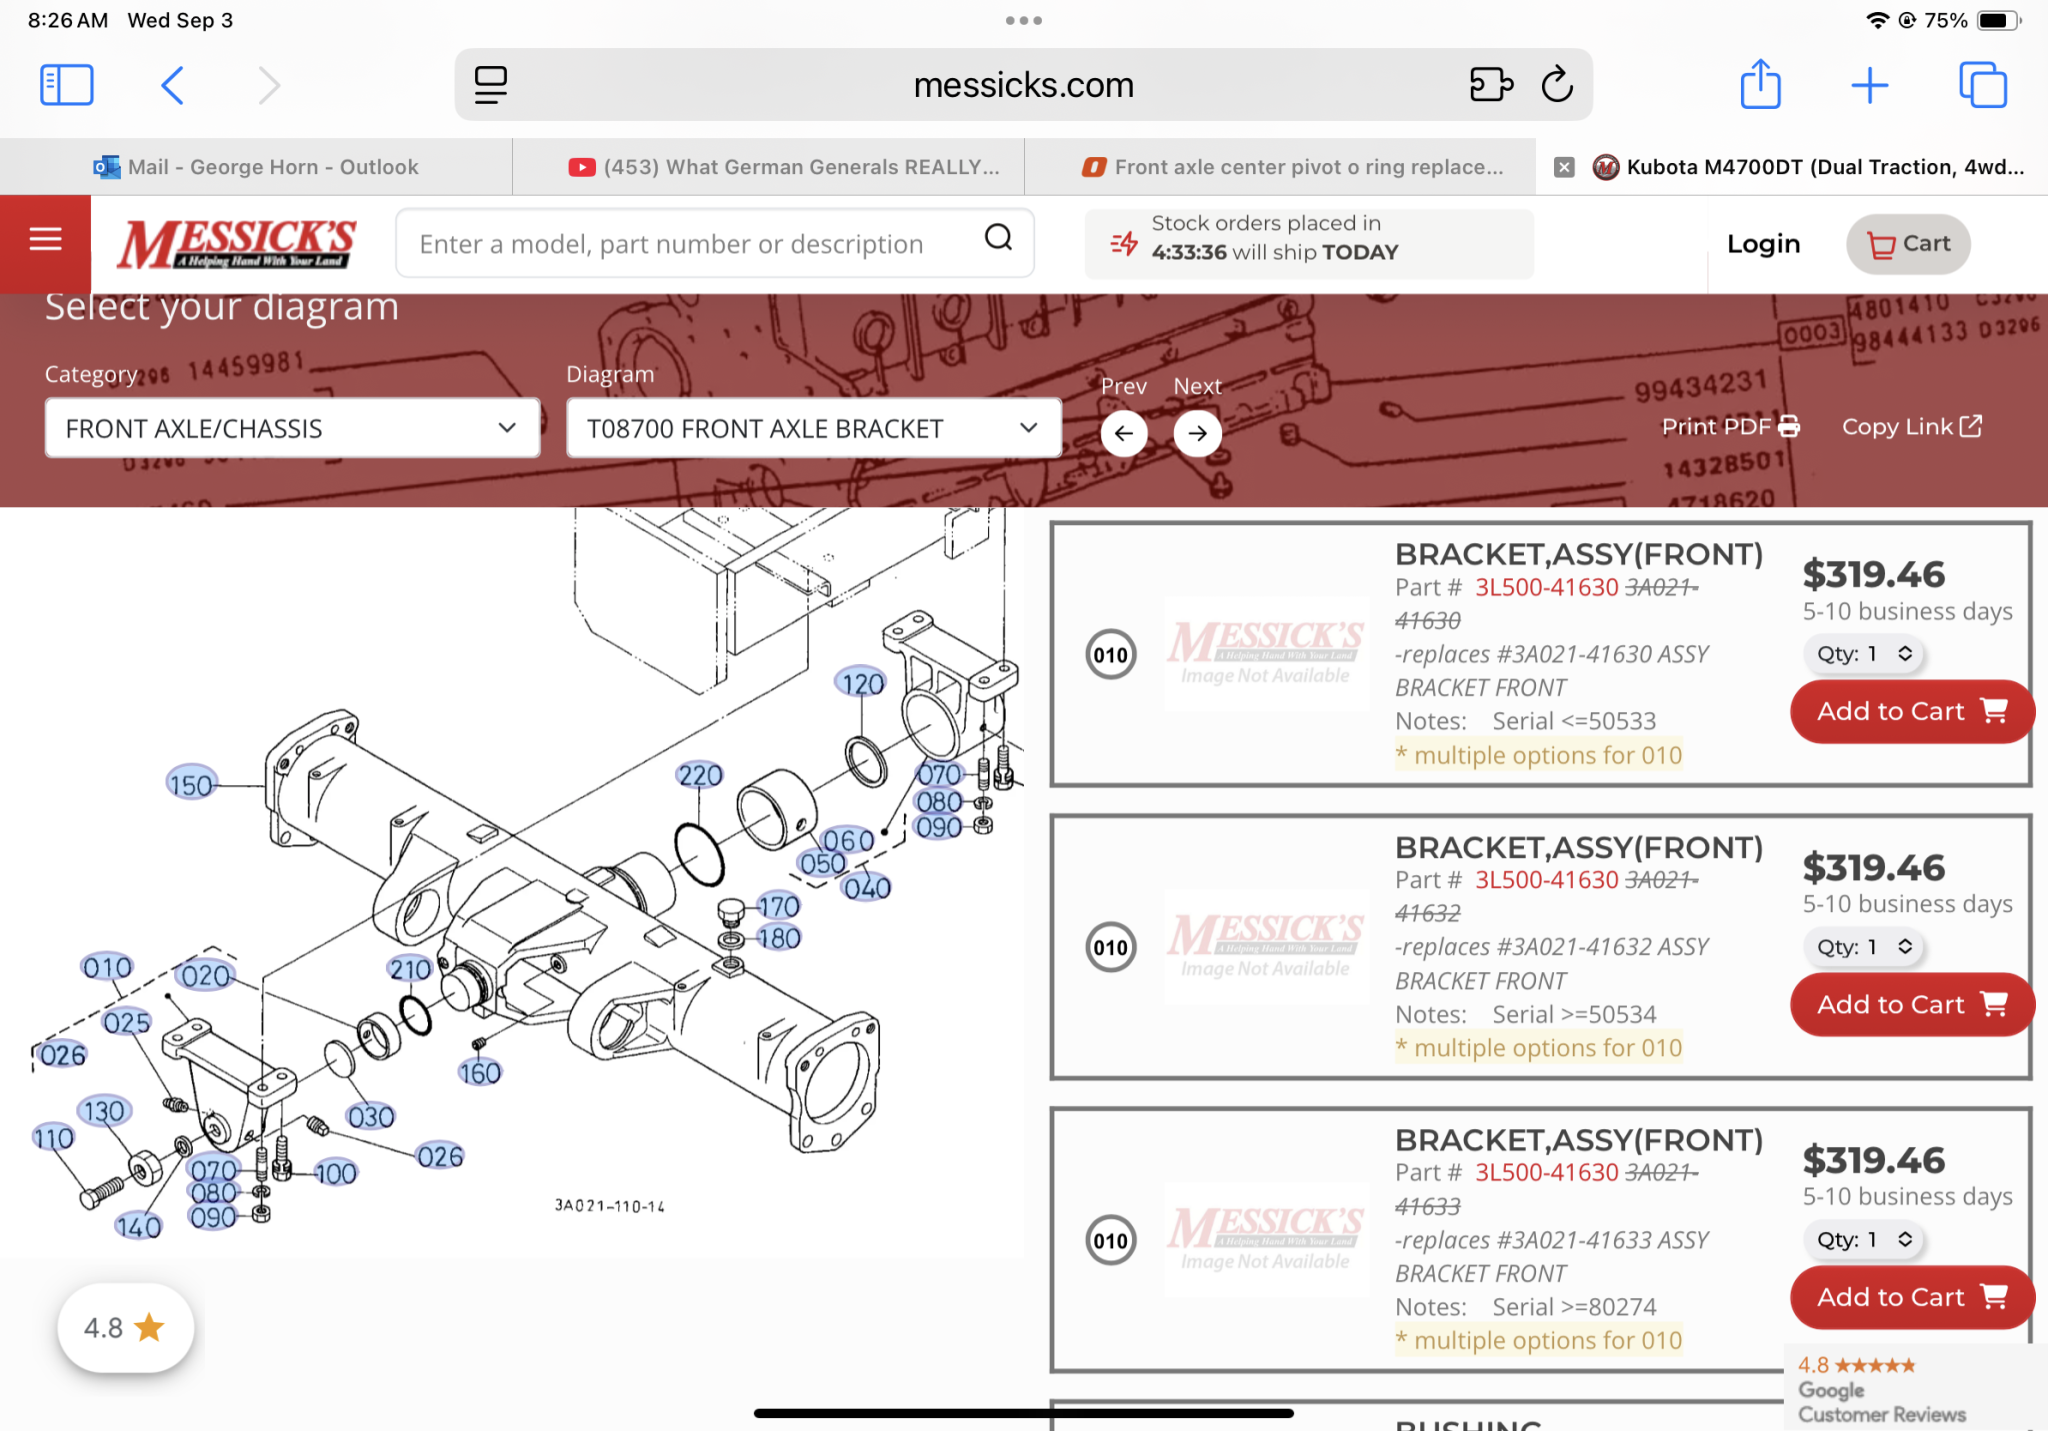Viewport: 2048px width, 1431px height.
Task: Add Serial >=50534 bracket to cart
Action: pyautogui.click(x=1910, y=1004)
